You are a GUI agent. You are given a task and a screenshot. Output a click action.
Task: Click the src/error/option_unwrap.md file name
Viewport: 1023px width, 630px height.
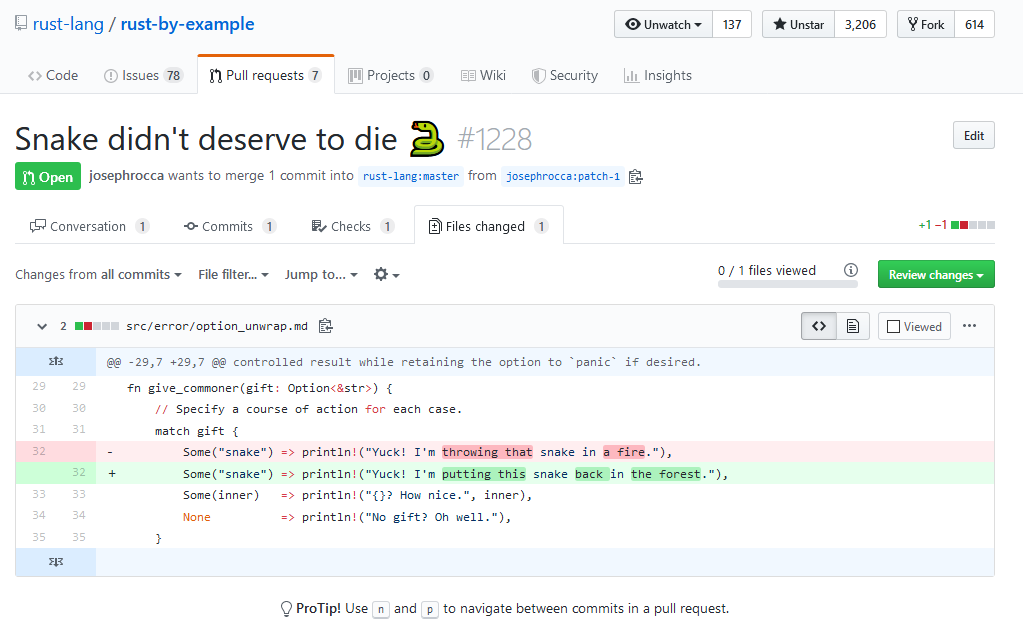tap(217, 326)
